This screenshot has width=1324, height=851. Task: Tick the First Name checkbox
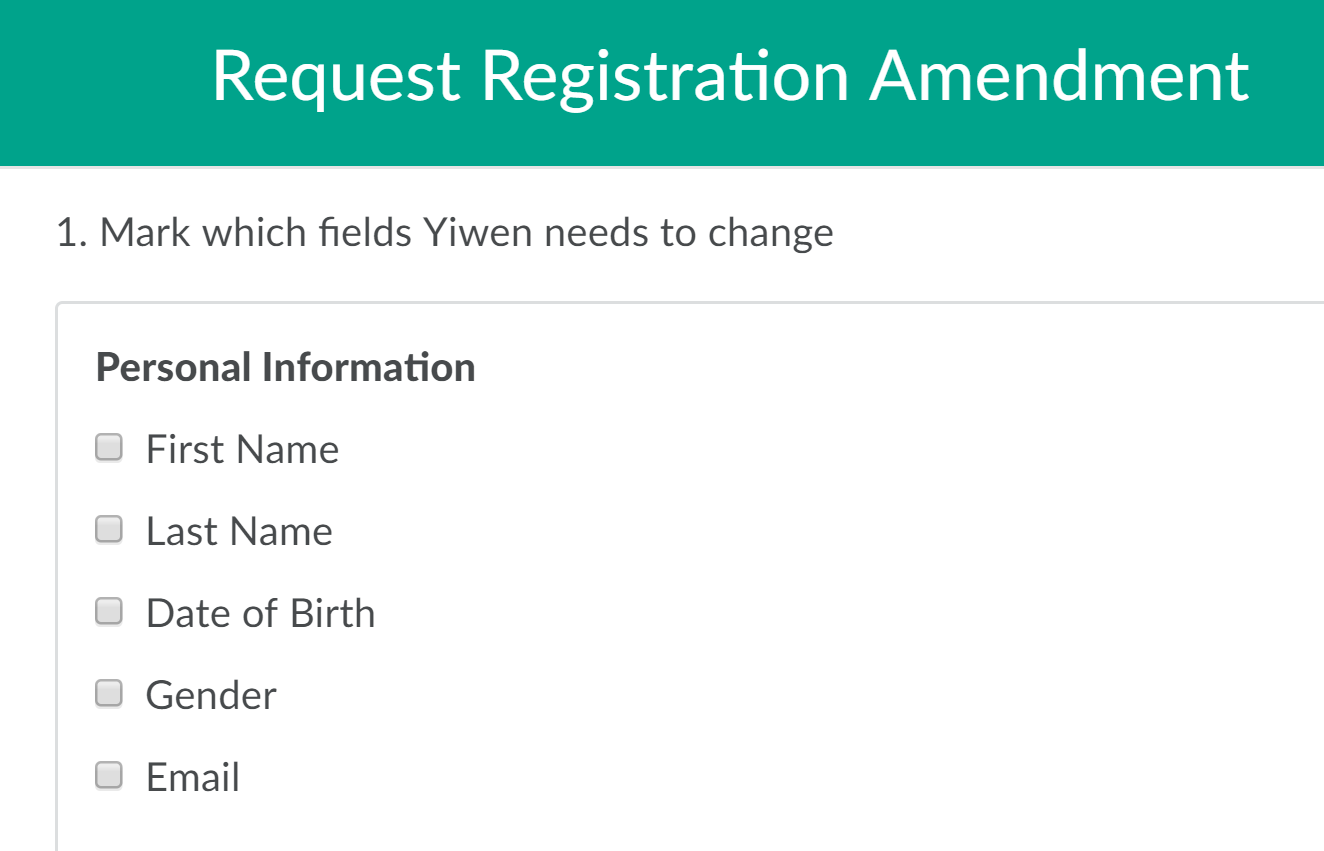(109, 448)
